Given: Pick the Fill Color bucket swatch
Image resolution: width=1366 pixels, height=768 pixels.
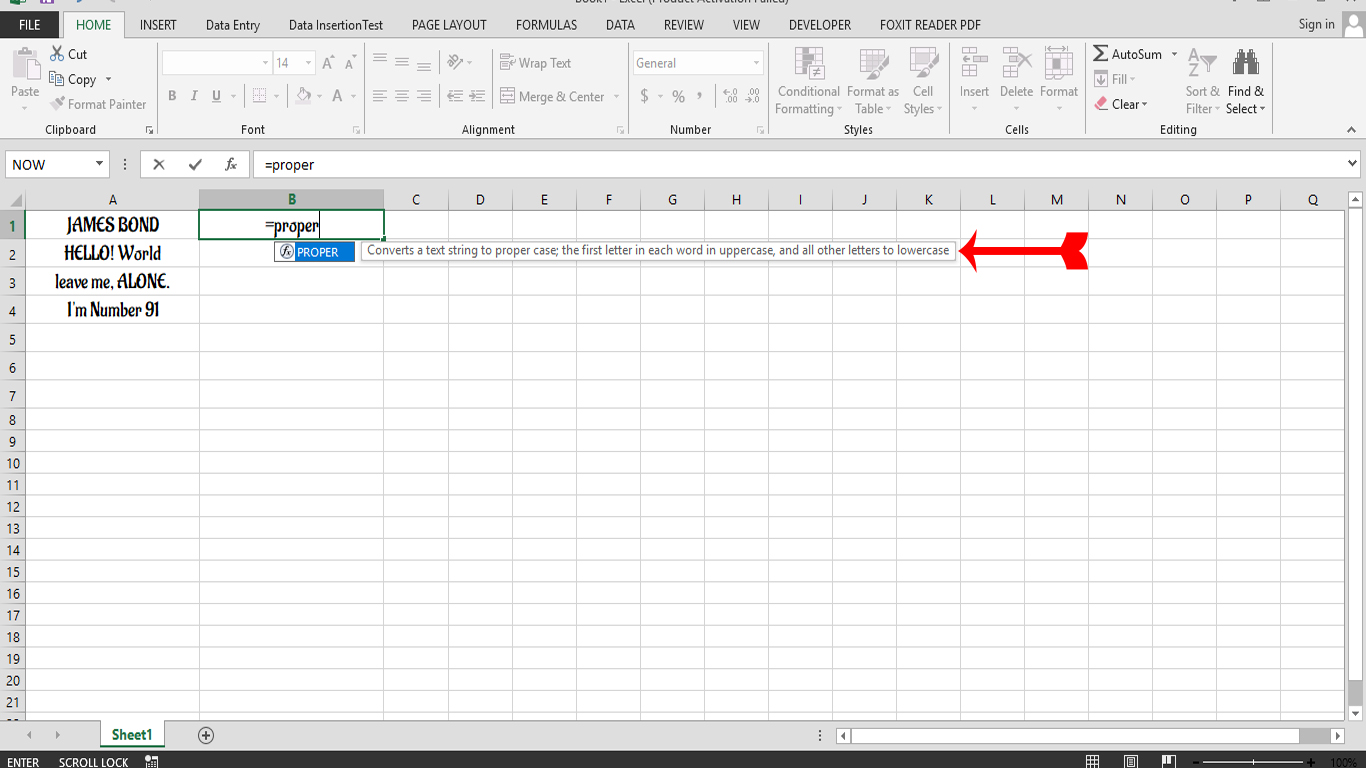Looking at the screenshot, I should click(x=303, y=96).
